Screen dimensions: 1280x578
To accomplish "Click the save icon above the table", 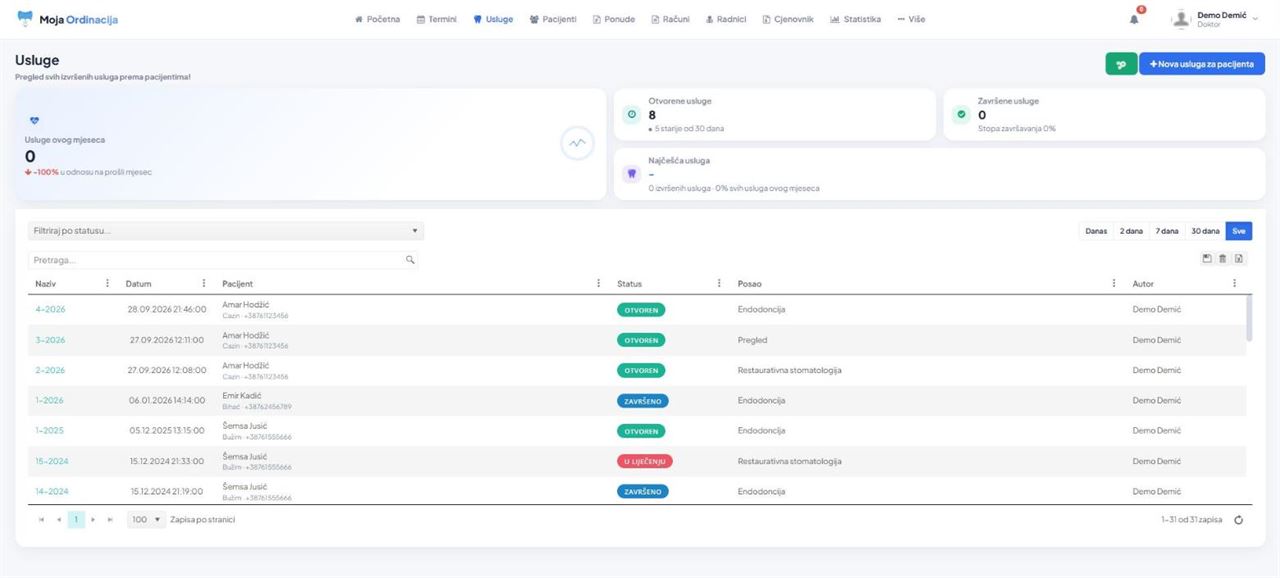I will pos(1207,258).
